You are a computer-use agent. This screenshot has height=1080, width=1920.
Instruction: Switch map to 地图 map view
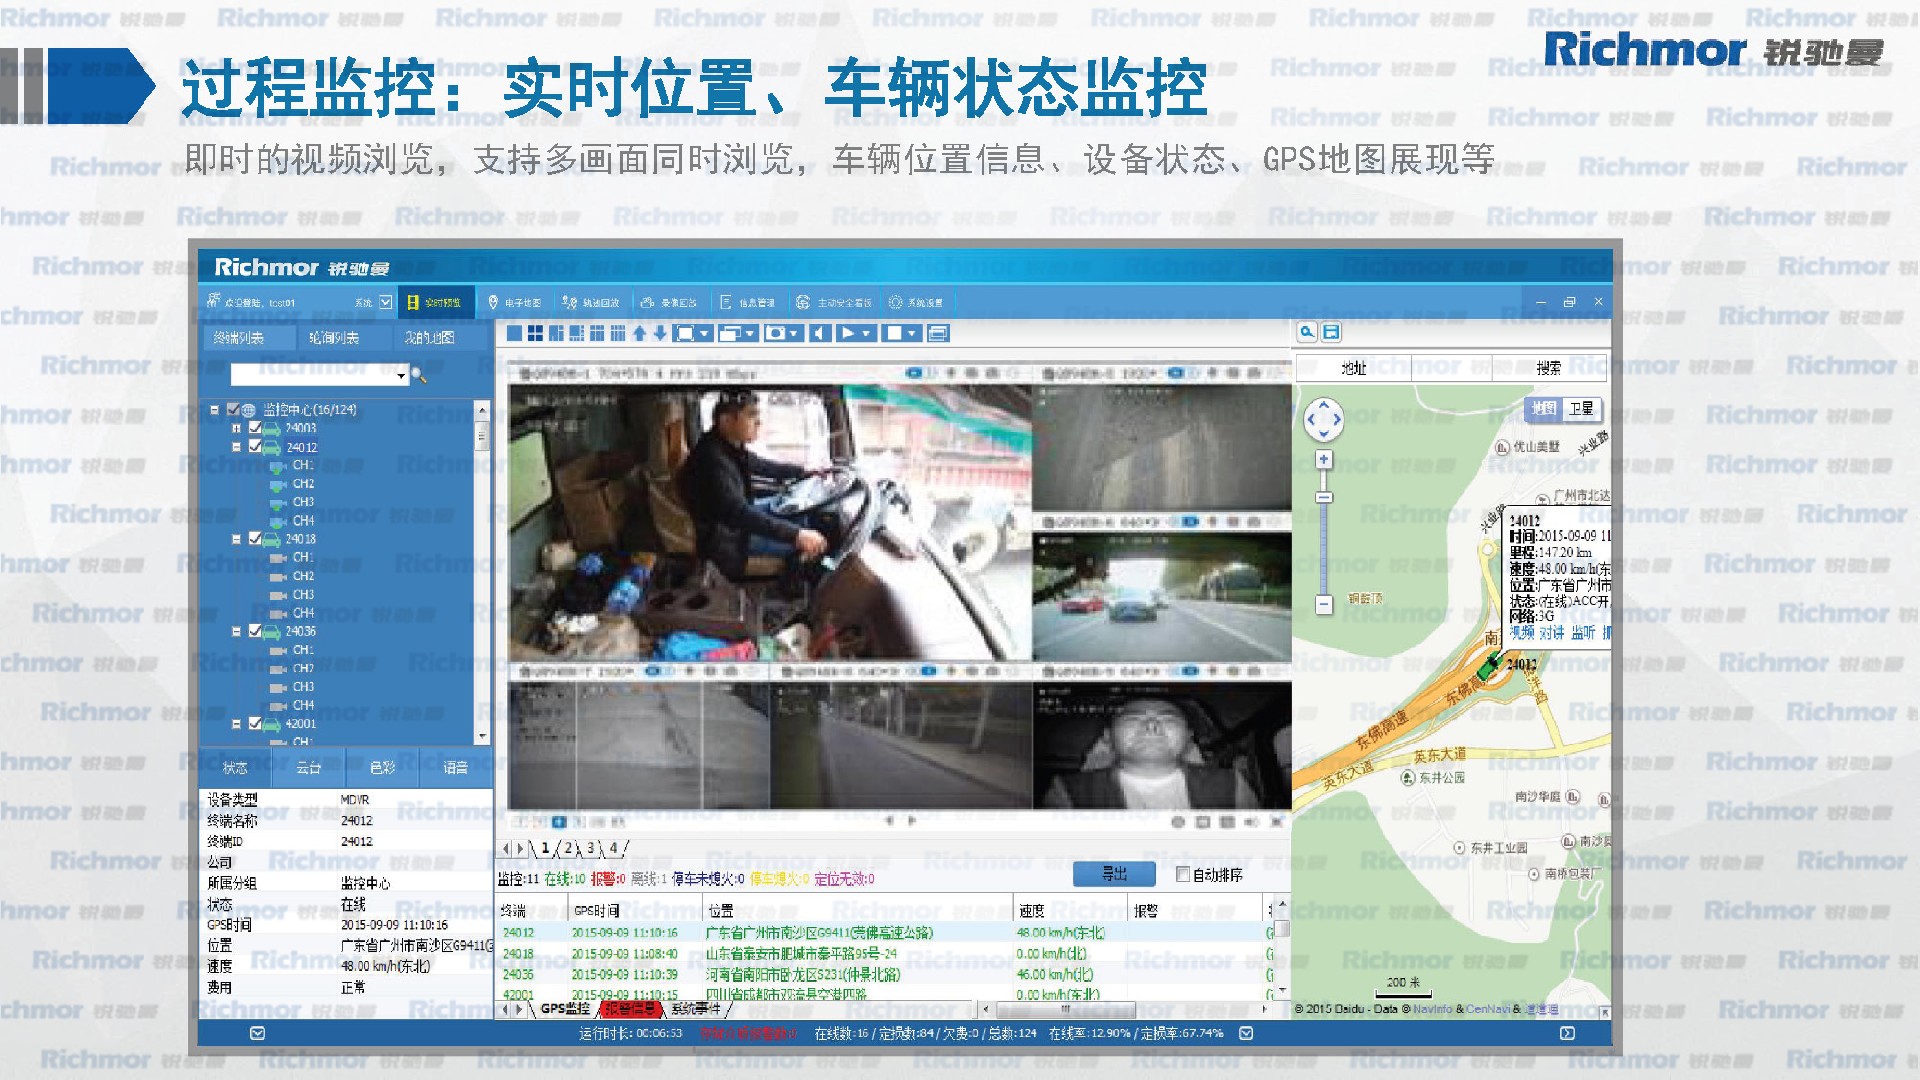coord(1544,408)
